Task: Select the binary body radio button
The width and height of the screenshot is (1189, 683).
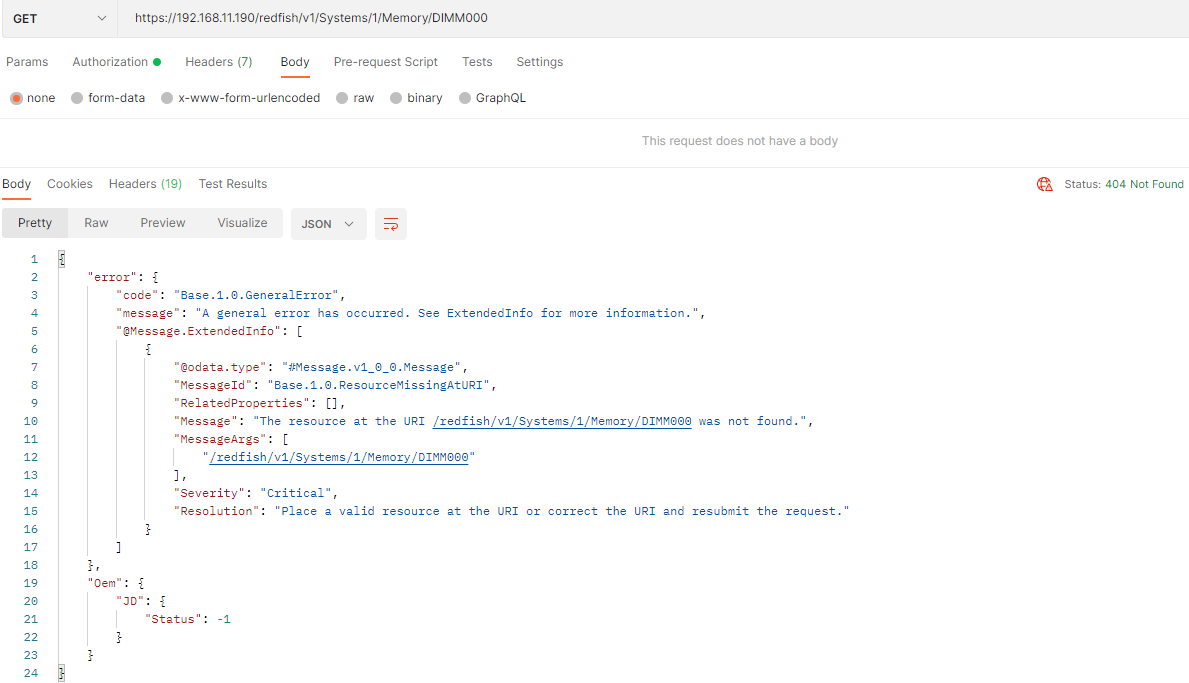Action: (x=396, y=98)
